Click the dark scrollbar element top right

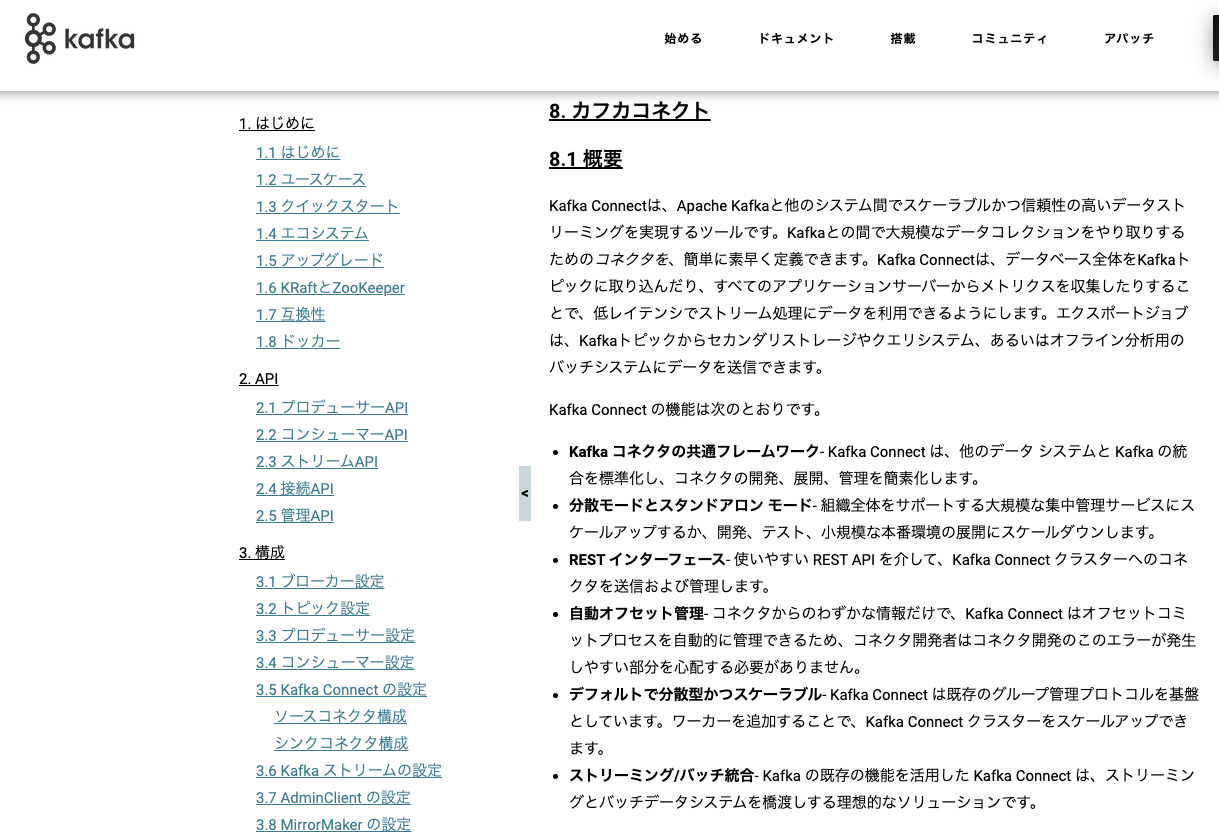pyautogui.click(x=1213, y=37)
